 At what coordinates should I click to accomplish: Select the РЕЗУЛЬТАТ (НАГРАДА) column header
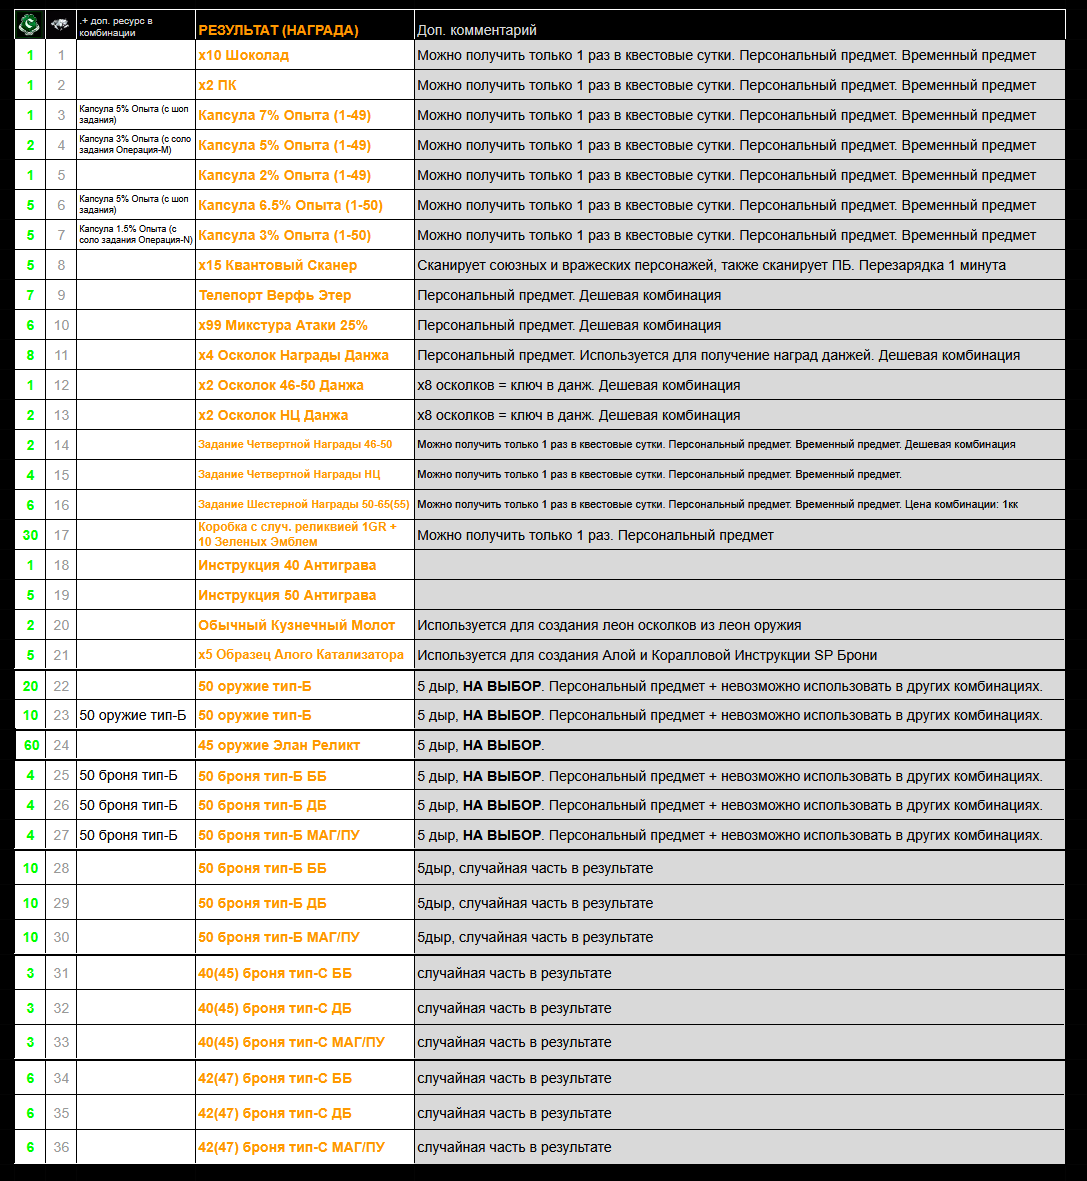[278, 30]
